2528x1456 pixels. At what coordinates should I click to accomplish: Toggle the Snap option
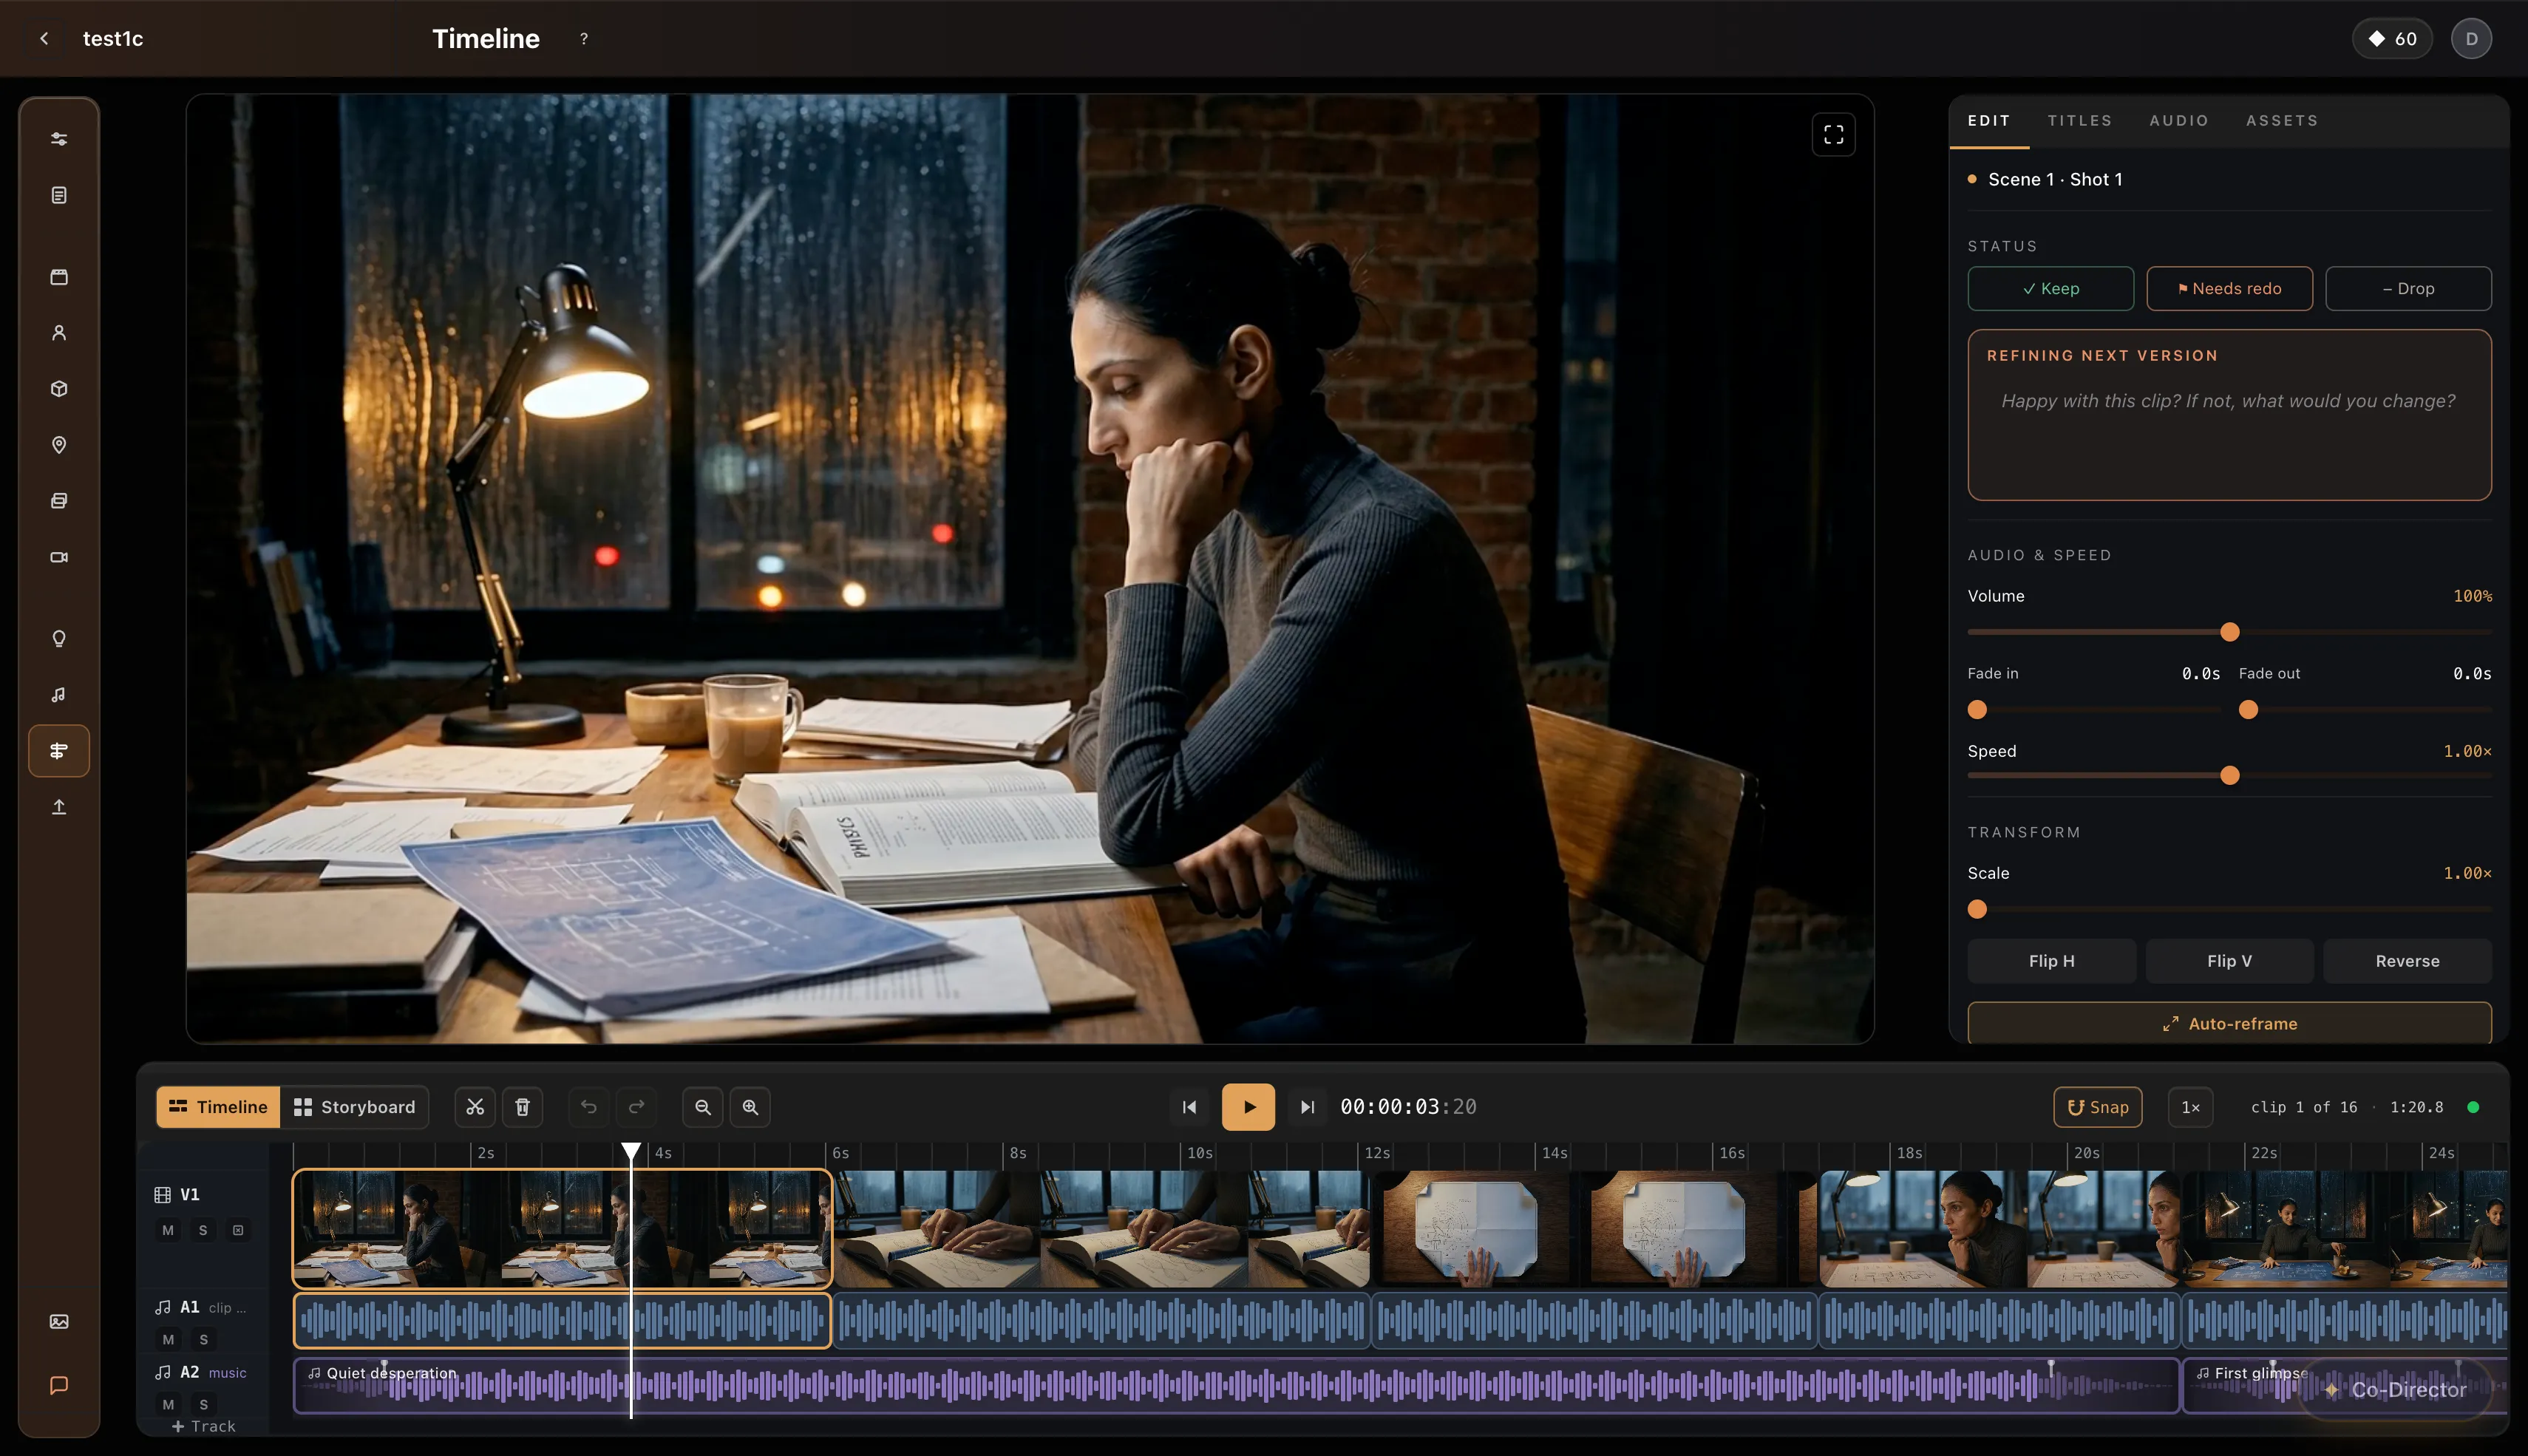tap(2097, 1107)
